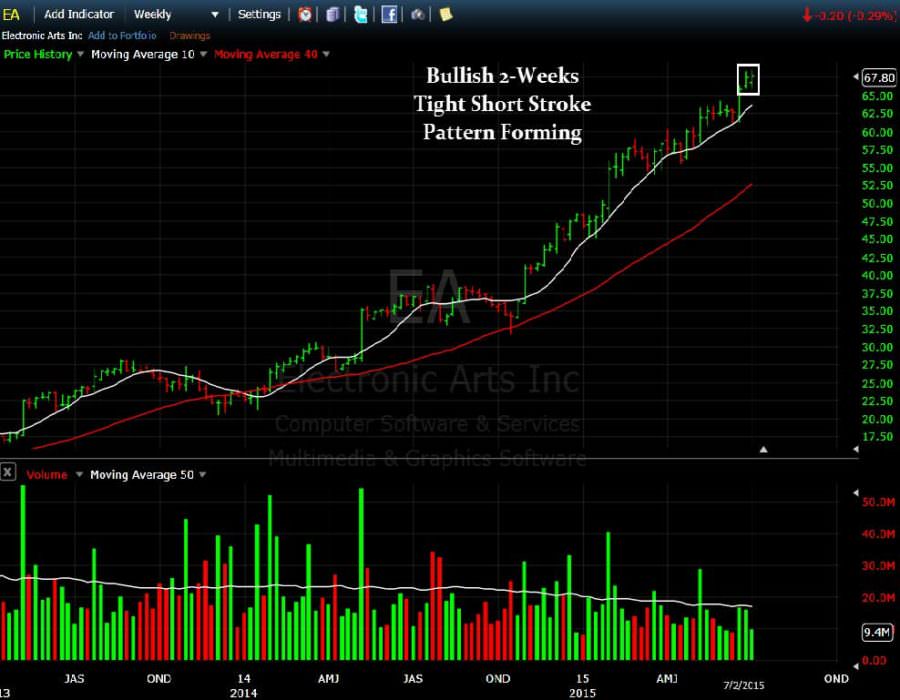The height and width of the screenshot is (700, 900).
Task: Click the white triangle marker below the price chart
Action: [763, 450]
